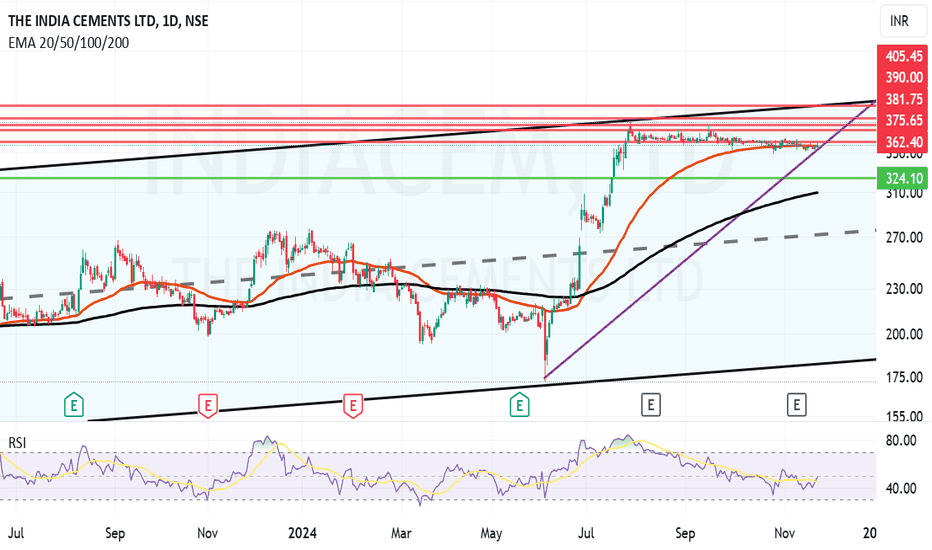Select the EMA 20/50/100/200 indicator label

68,43
